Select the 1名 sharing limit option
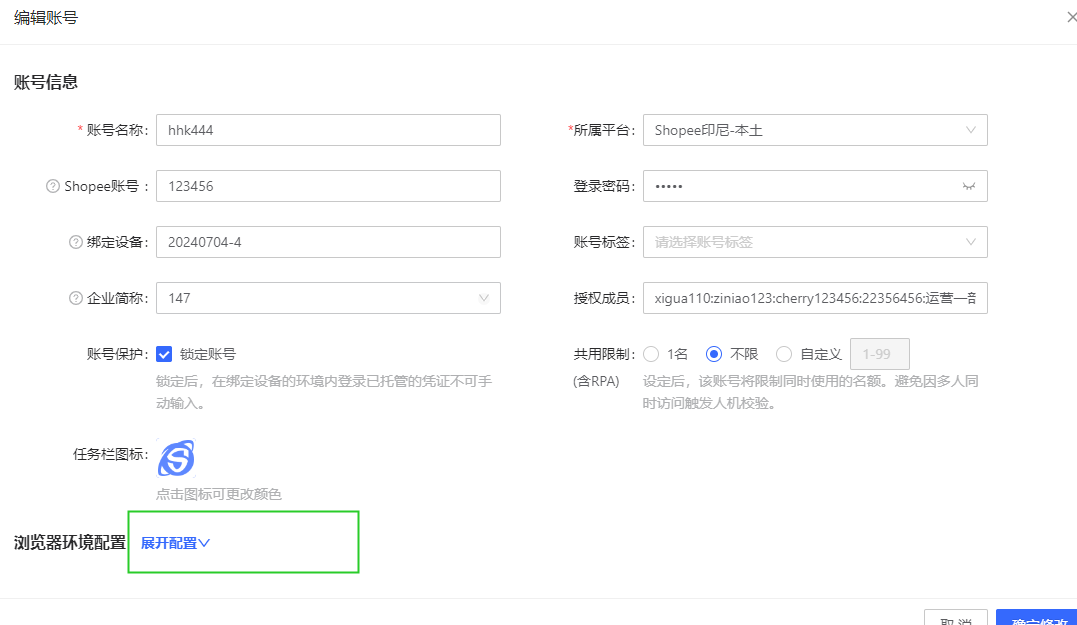Image resolution: width=1077 pixels, height=625 pixels. 652,354
